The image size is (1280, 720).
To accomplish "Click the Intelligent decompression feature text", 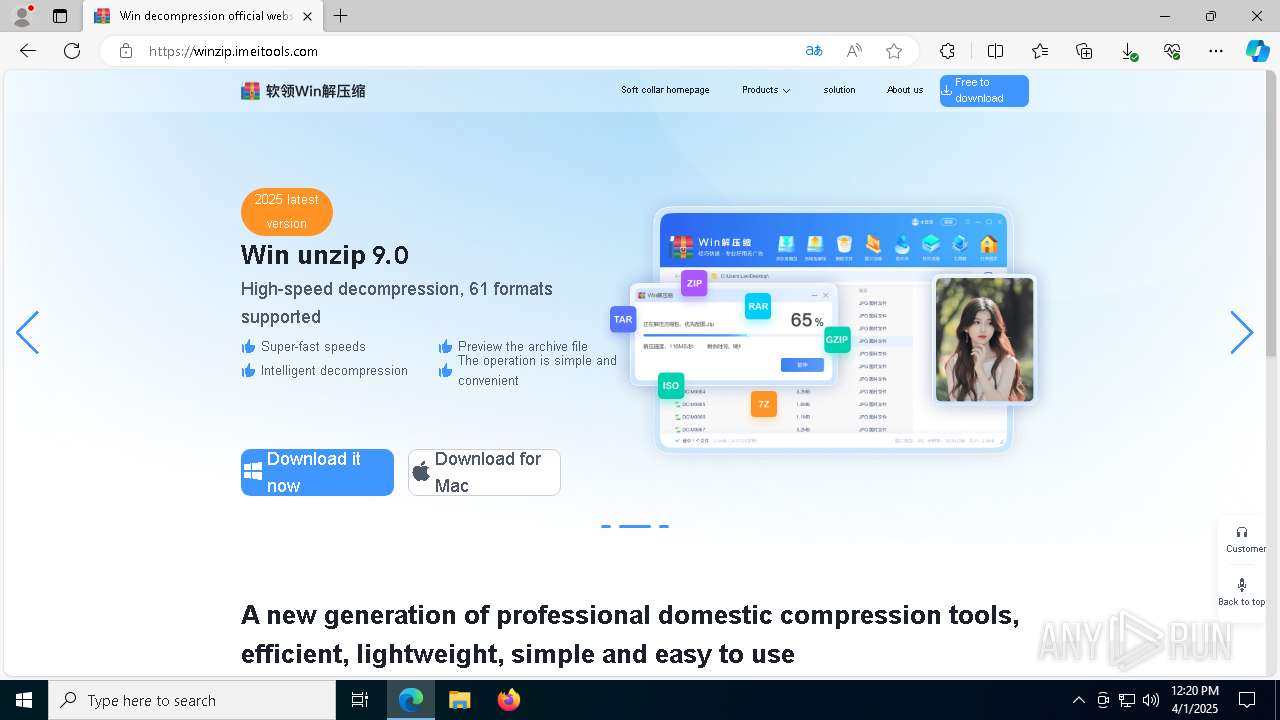I will point(334,370).
